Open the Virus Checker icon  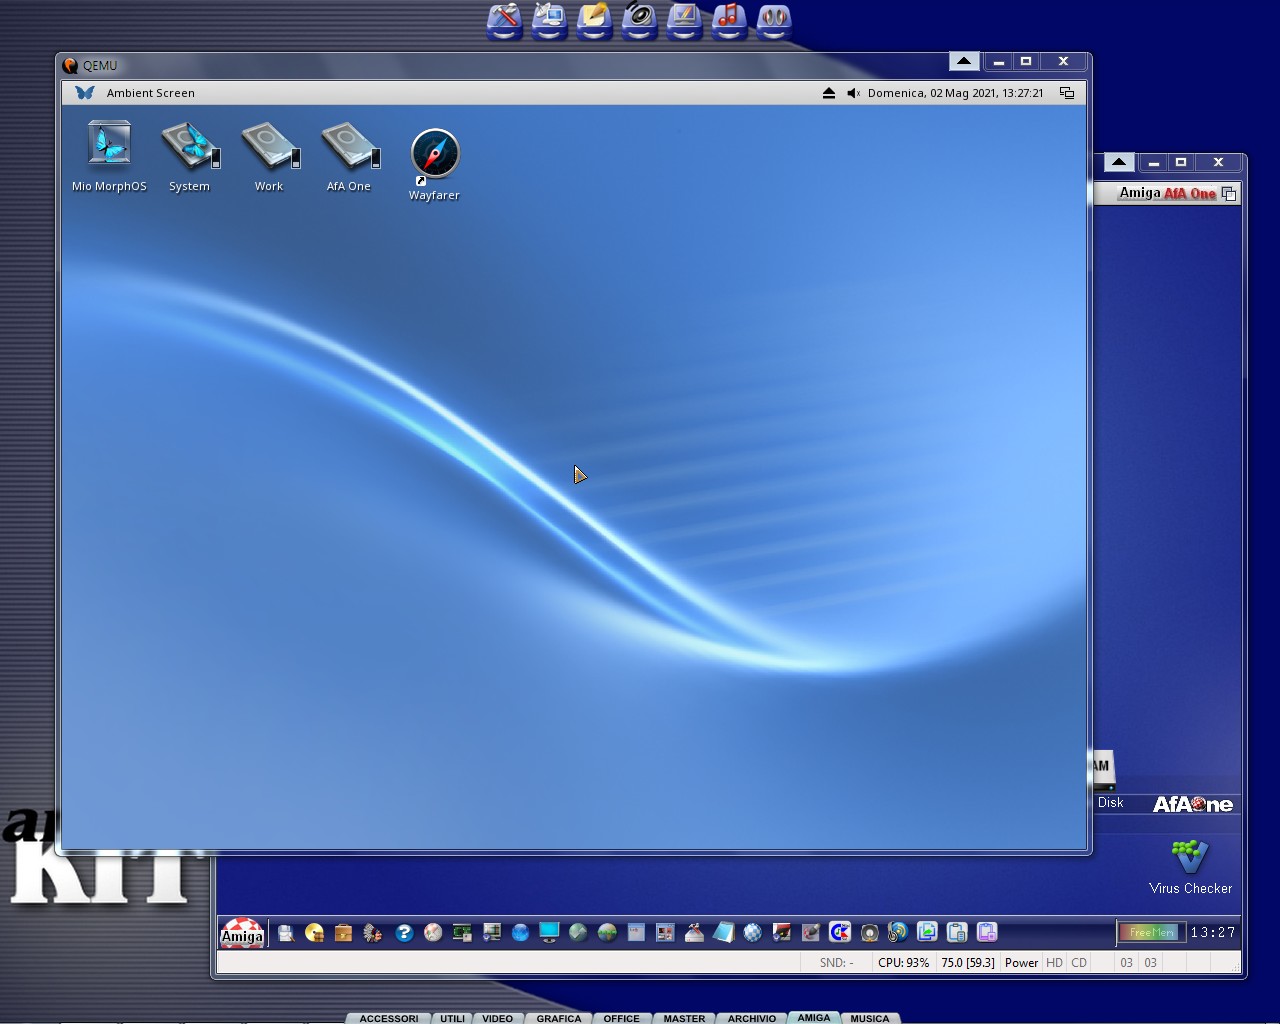click(x=1189, y=858)
